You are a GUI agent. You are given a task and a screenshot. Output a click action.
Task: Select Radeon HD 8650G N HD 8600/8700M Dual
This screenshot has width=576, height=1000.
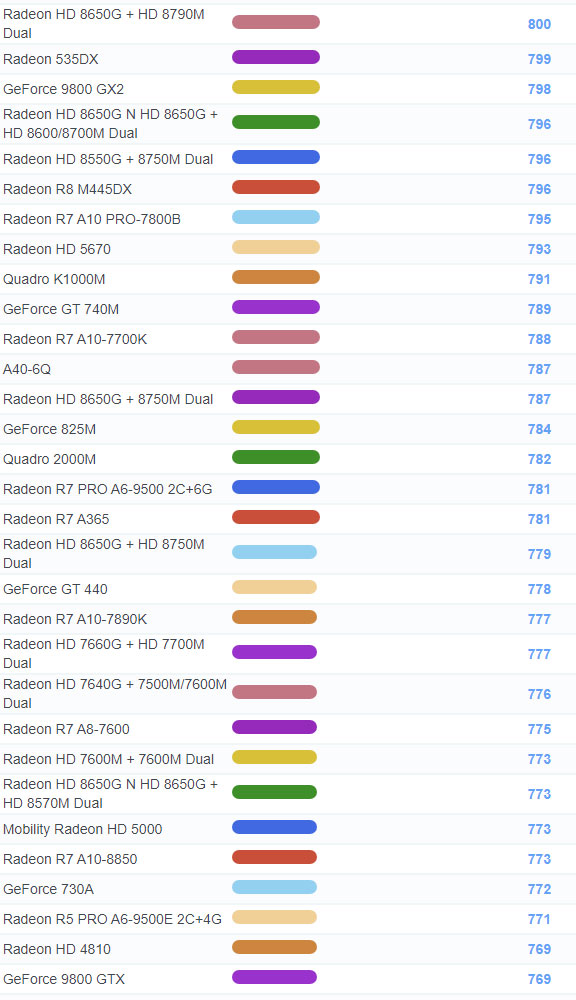(110, 124)
